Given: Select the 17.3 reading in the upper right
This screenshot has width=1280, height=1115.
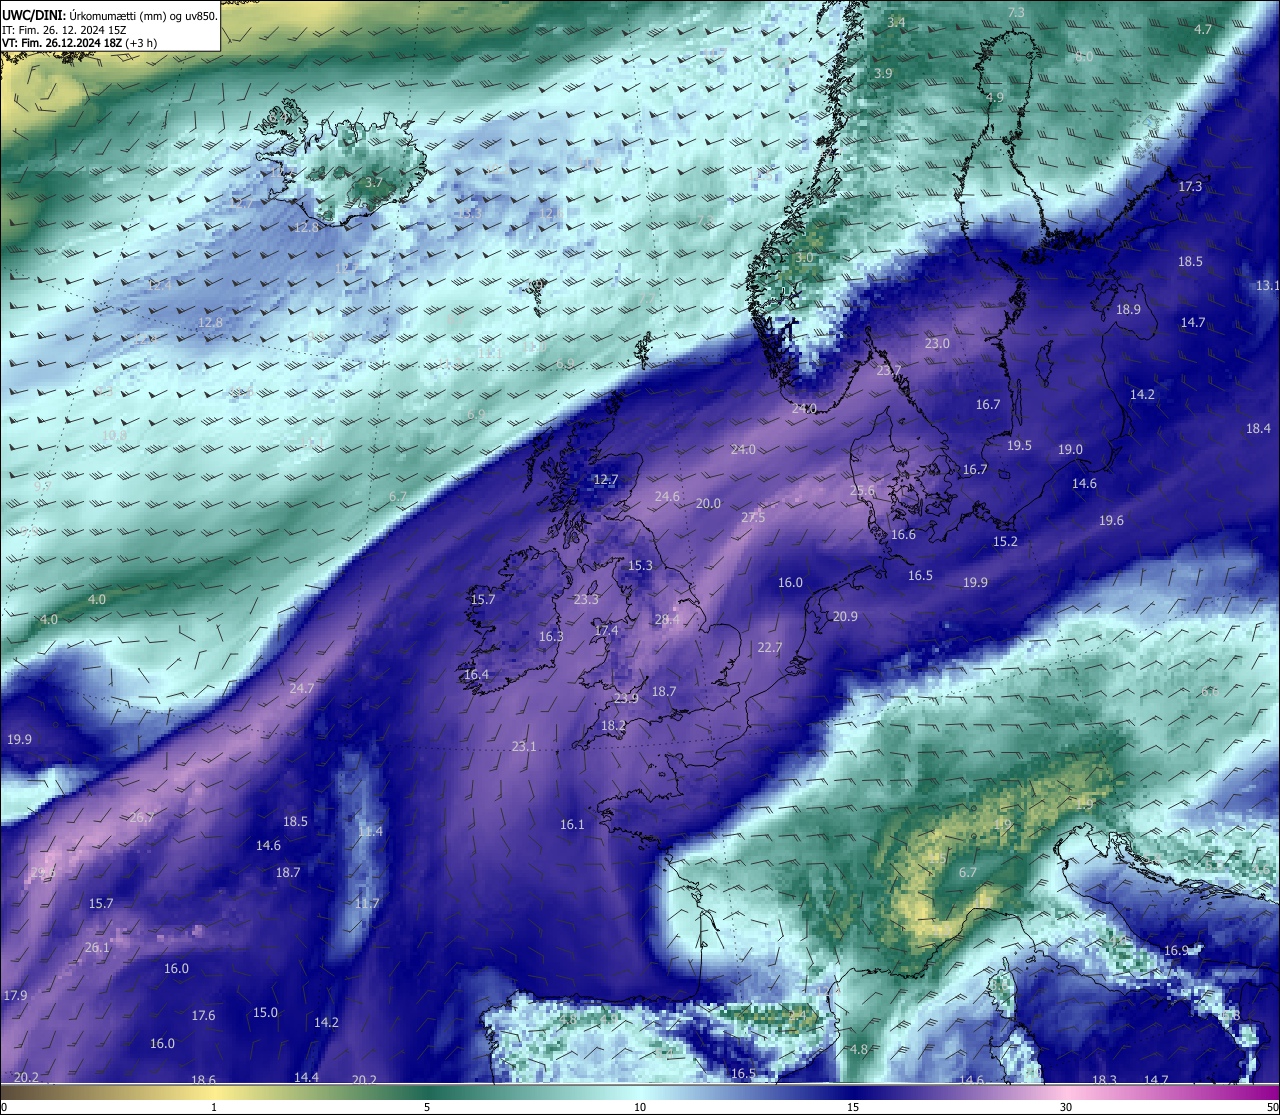Looking at the screenshot, I should pos(1190,187).
